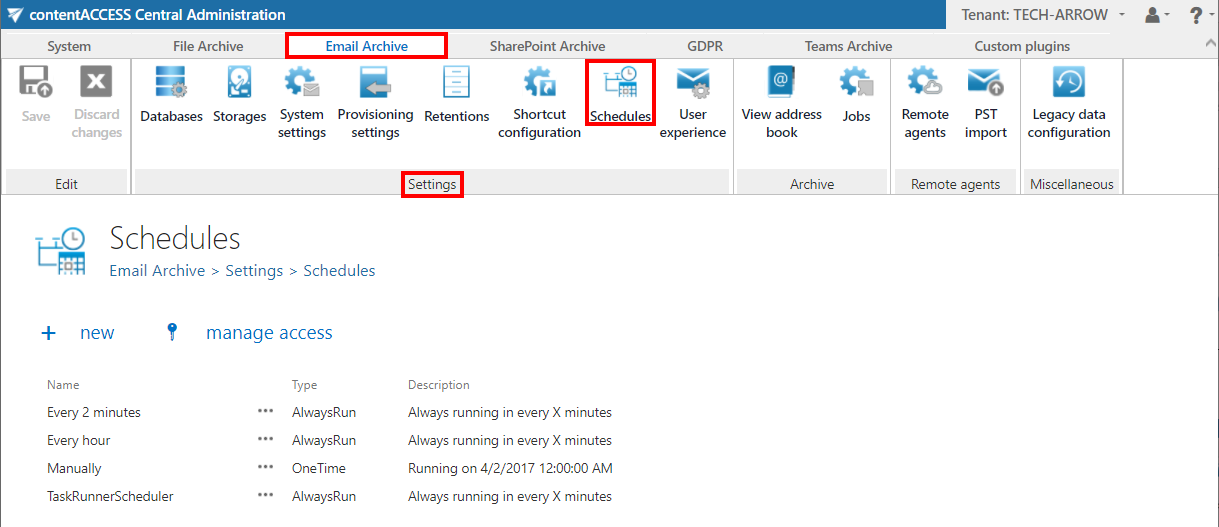Select the TaskRunnerScheduler schedule row

[x=110, y=496]
